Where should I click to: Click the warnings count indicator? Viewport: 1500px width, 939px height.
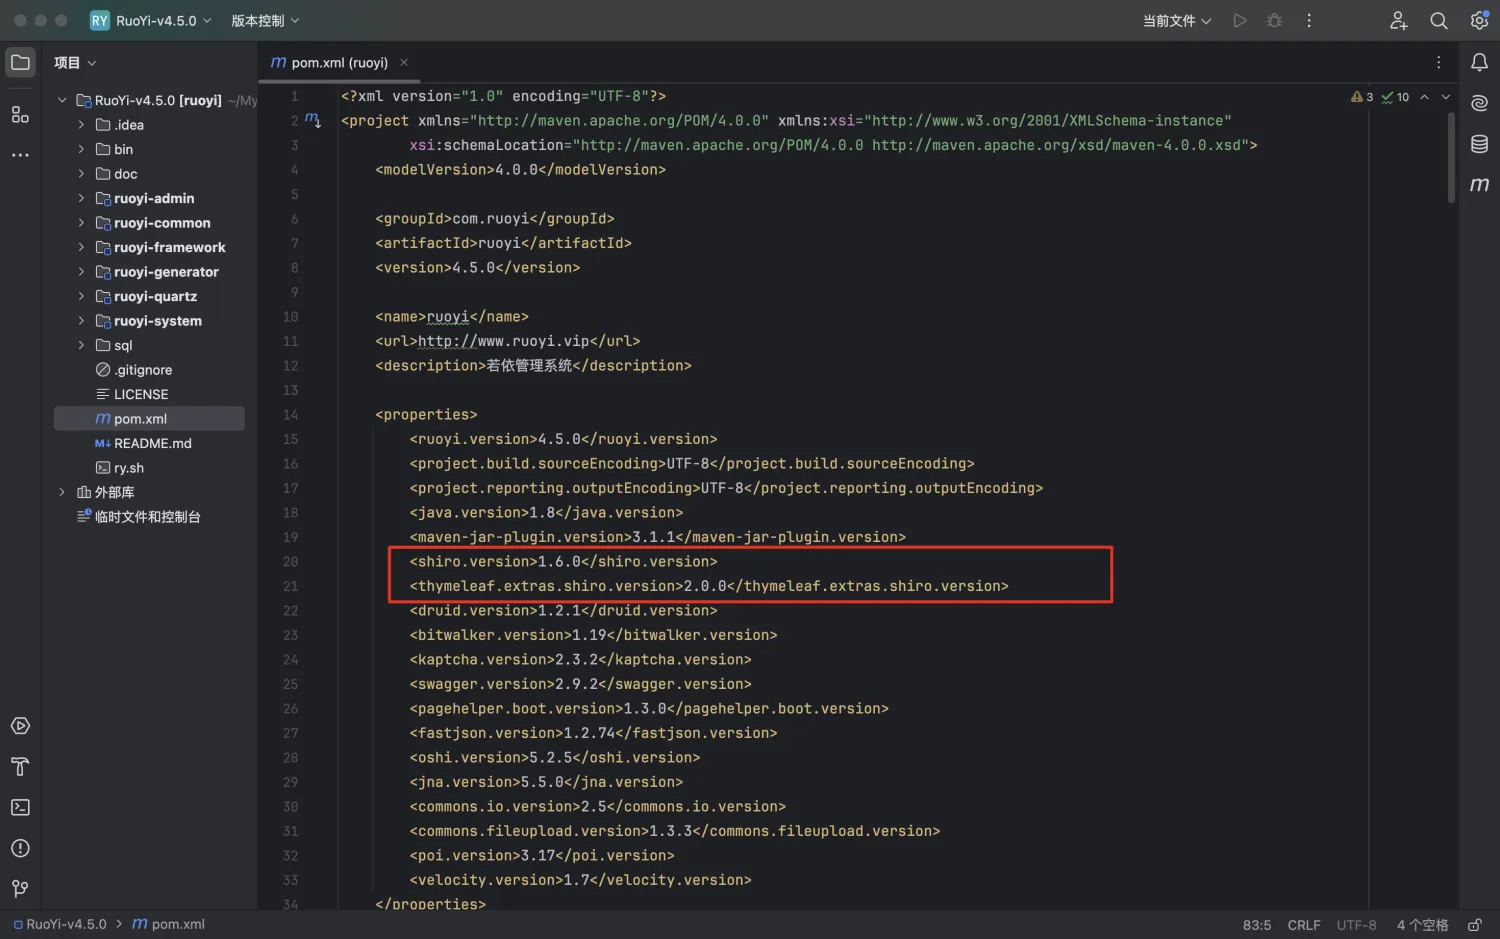pos(1362,97)
